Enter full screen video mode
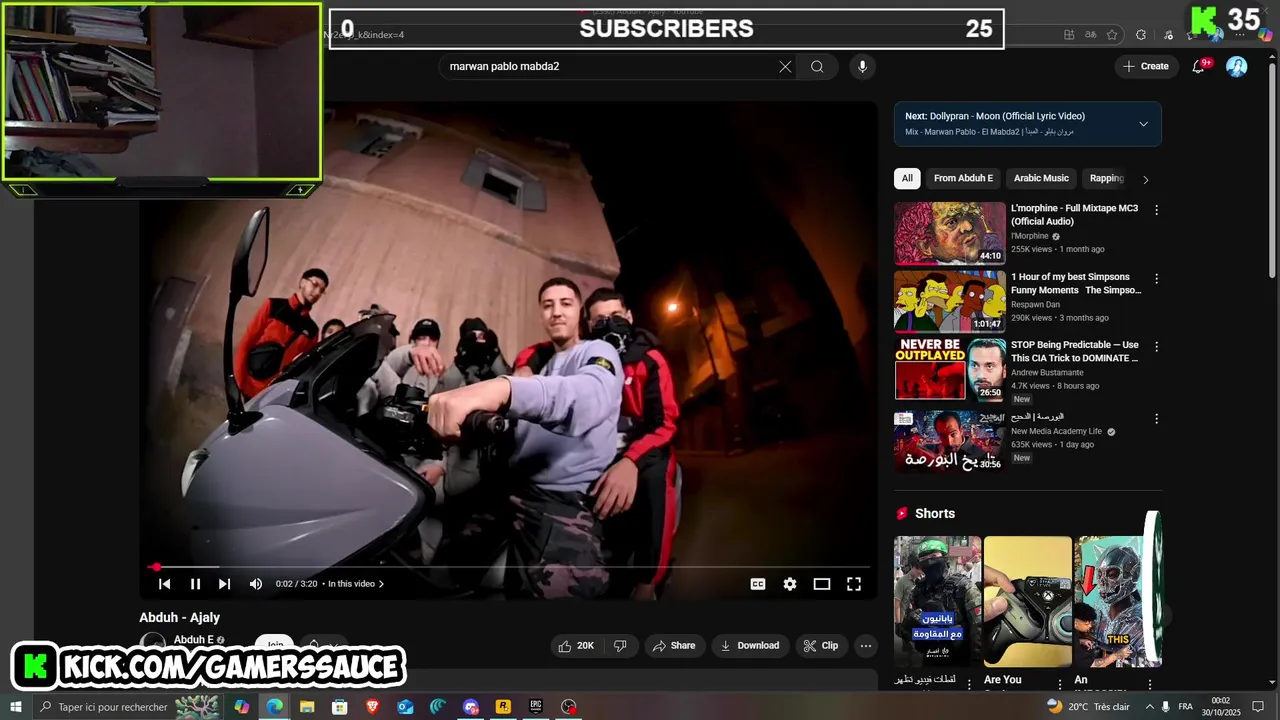 tap(854, 584)
